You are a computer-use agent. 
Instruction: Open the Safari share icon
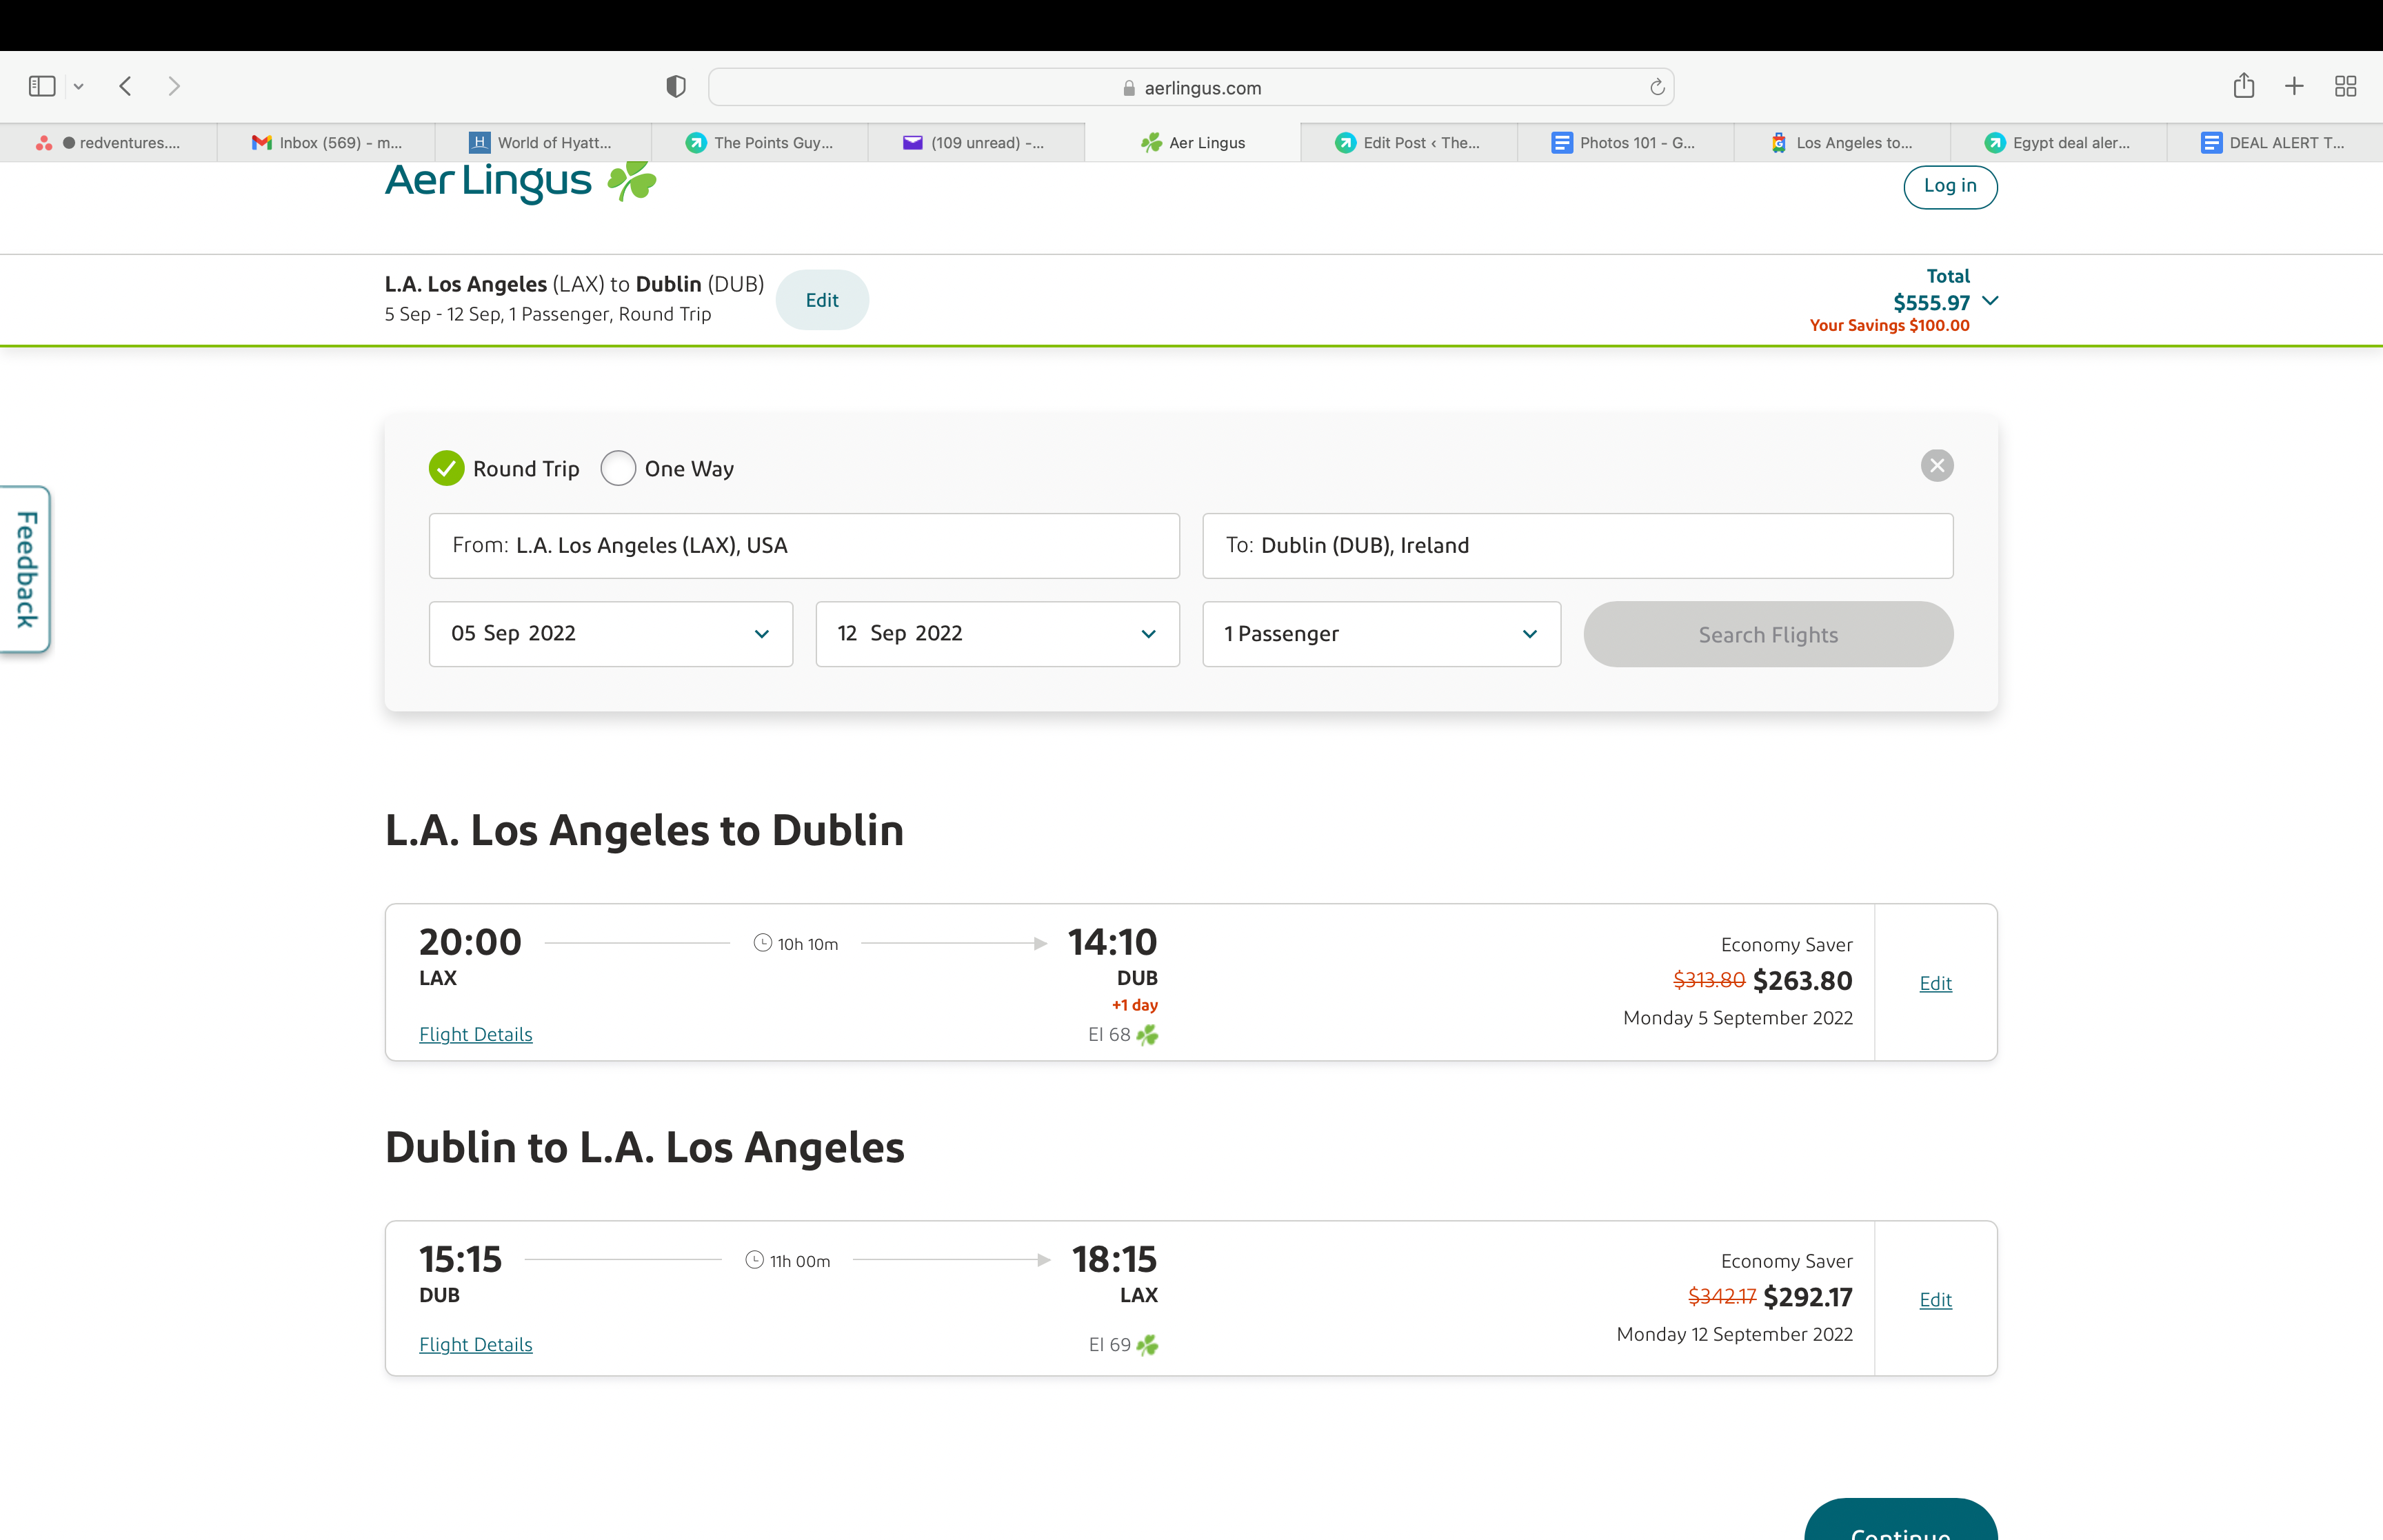(2243, 87)
